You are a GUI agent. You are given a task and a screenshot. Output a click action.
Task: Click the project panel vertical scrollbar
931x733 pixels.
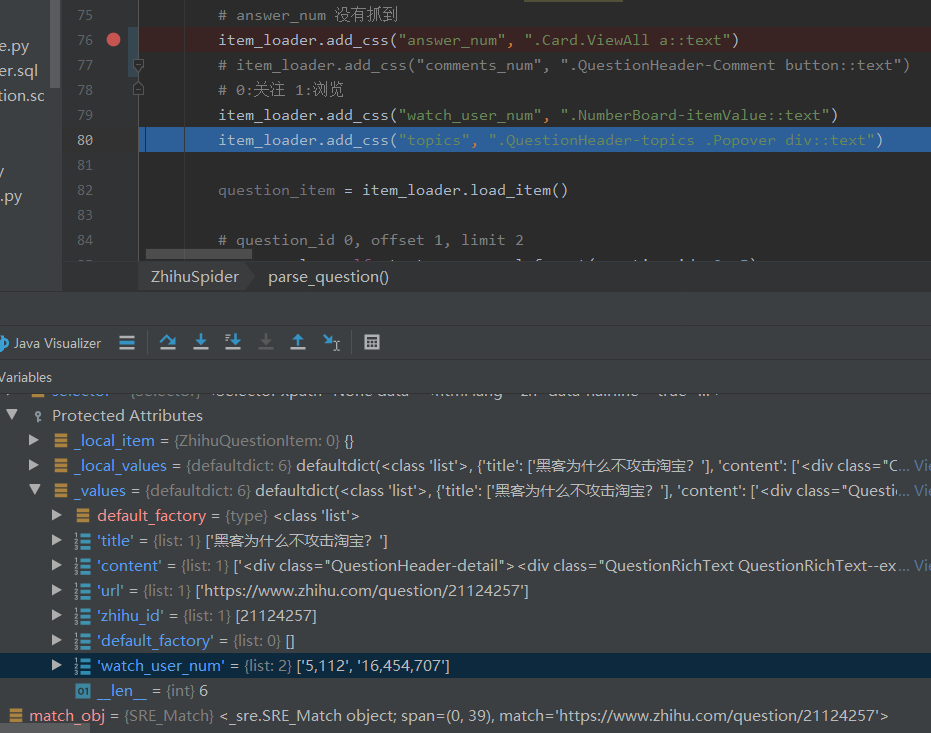pos(55,45)
